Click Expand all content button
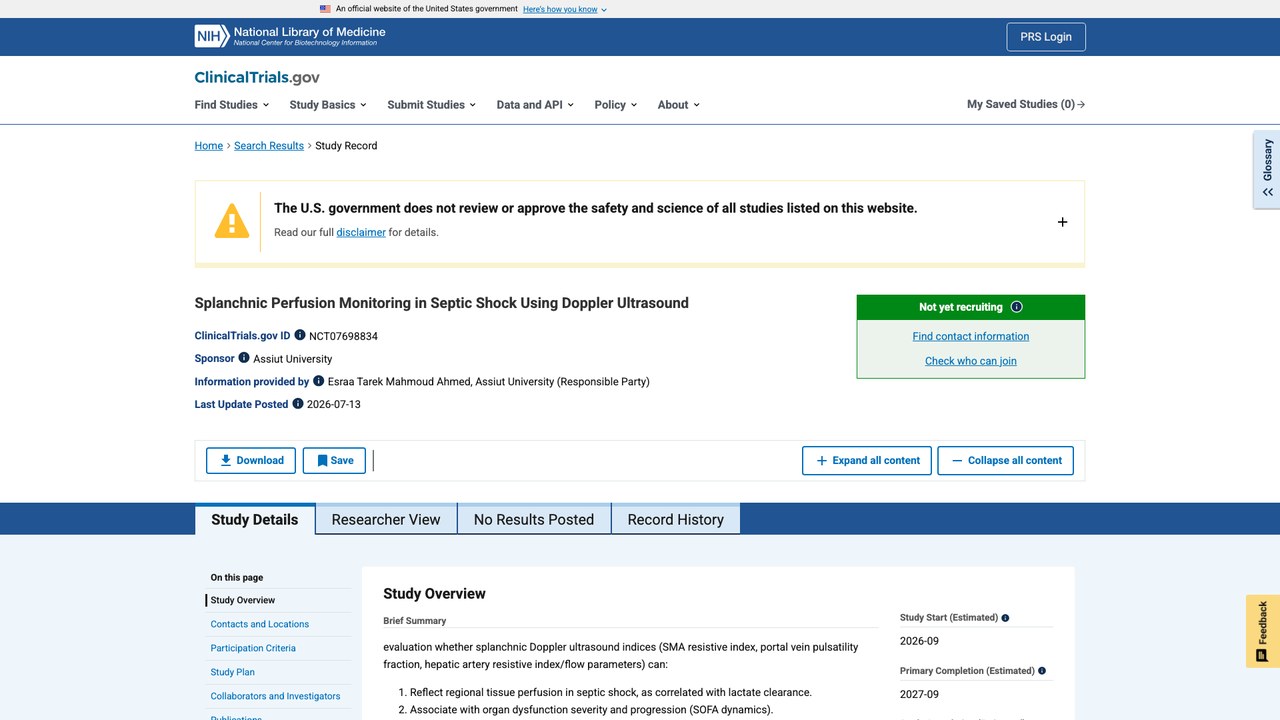 [x=867, y=460]
